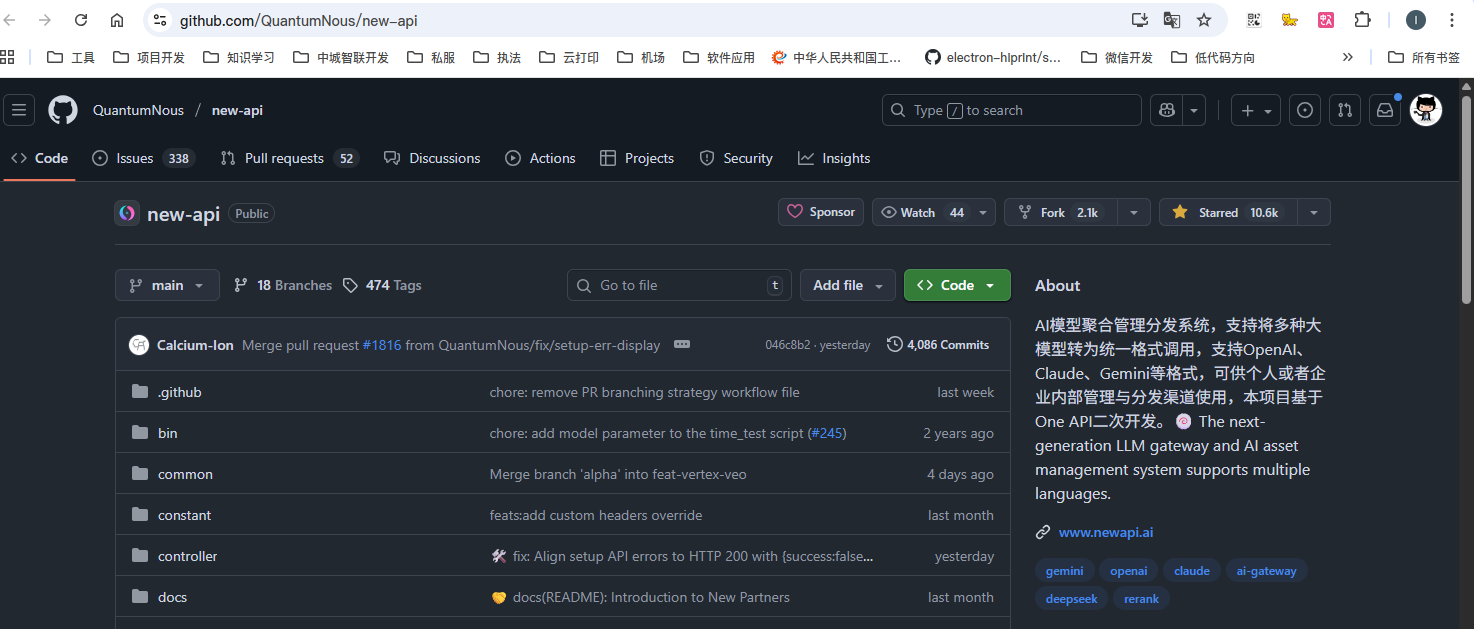Open the constant folder
Screen dimensions: 1474x629
184,515
